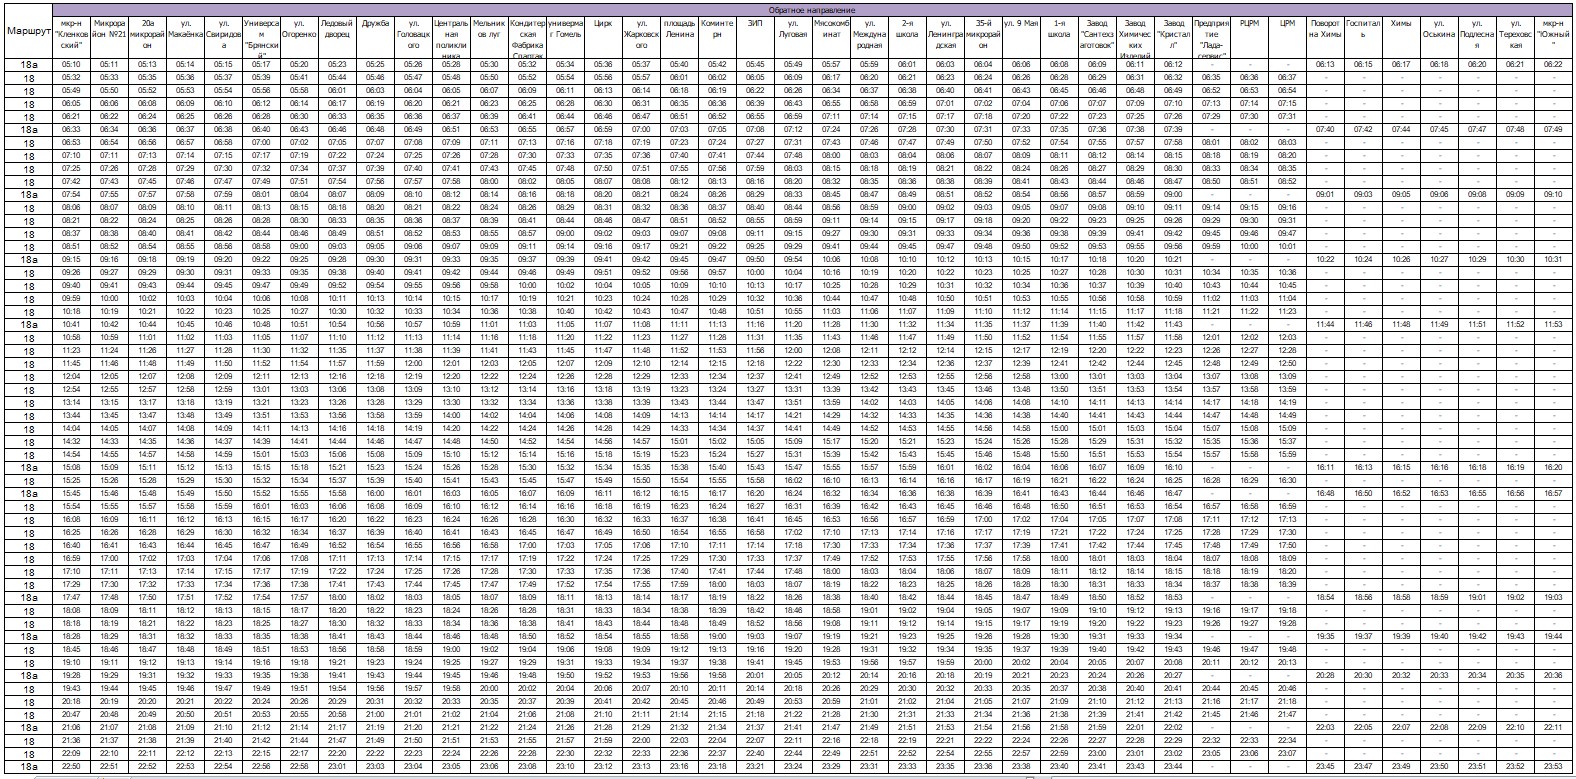Click the Микрорайон №21 column header
The image size is (1576, 779).
tap(109, 37)
